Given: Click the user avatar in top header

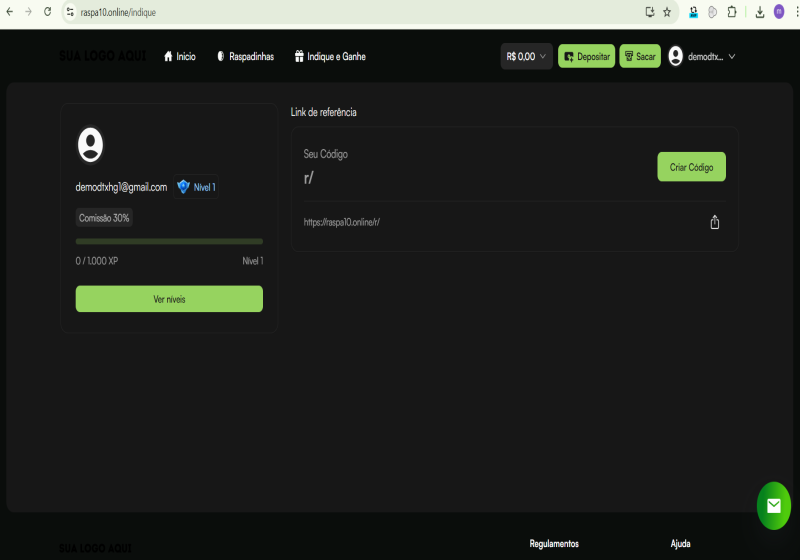Looking at the screenshot, I should tap(676, 56).
